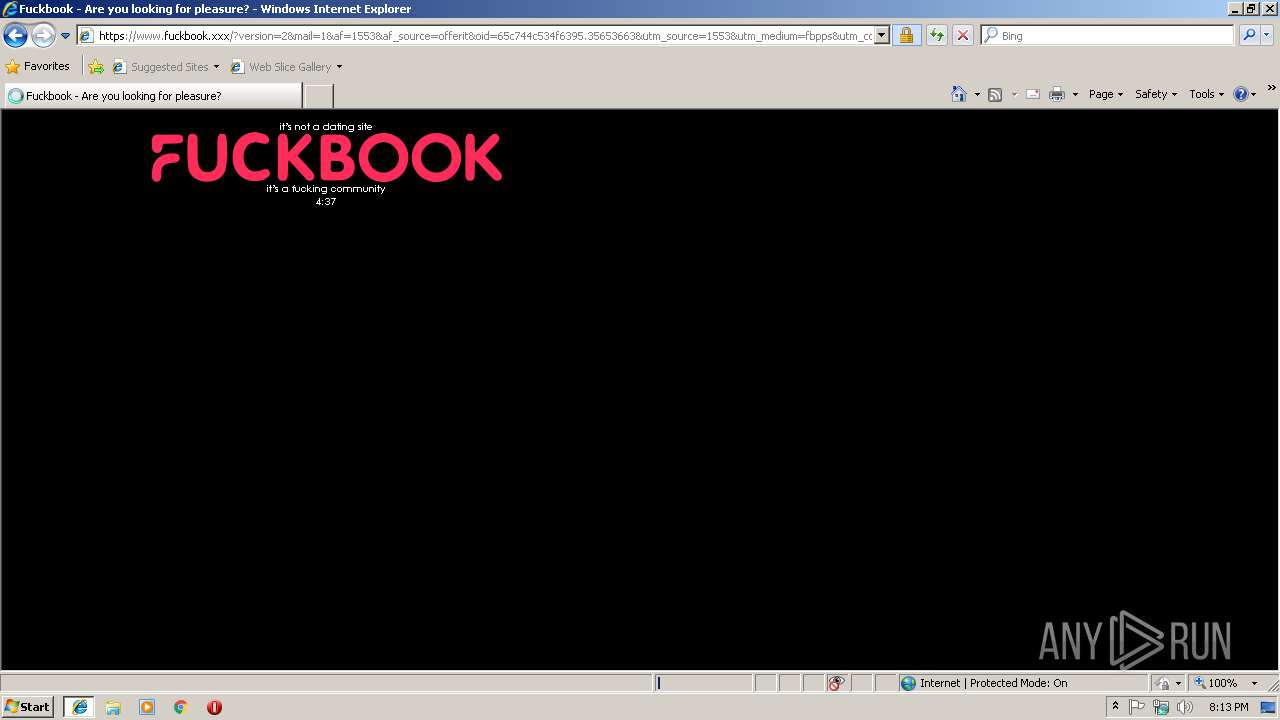Go forward with the Forward arrow button
The image size is (1280, 720).
tap(43, 36)
